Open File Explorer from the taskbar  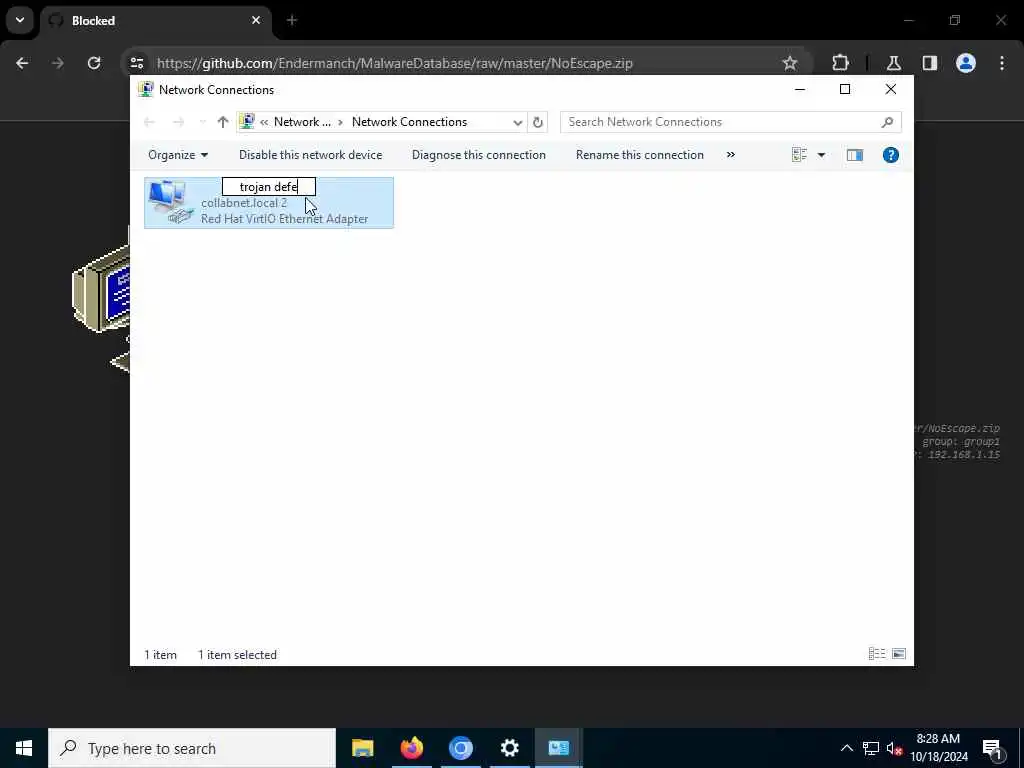pyautogui.click(x=362, y=748)
